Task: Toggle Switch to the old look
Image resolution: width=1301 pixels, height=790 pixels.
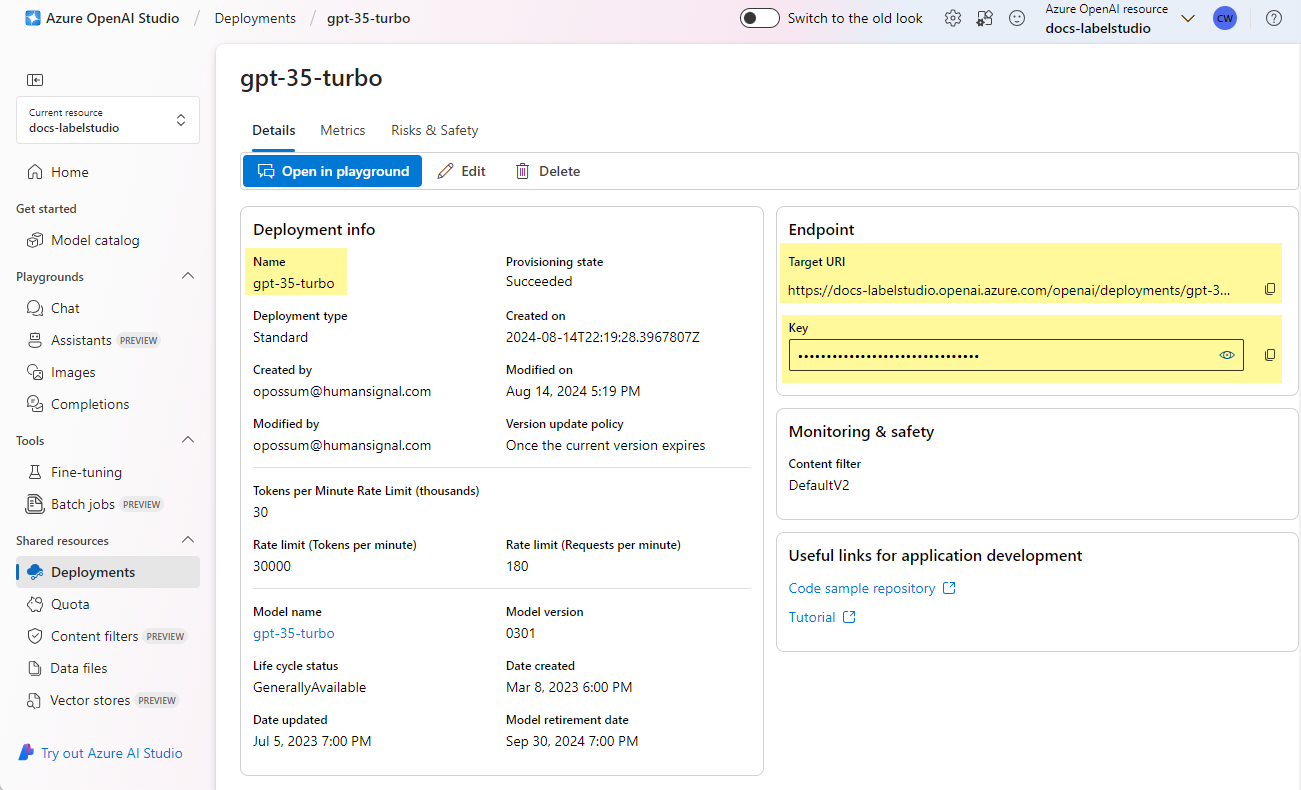Action: coord(759,17)
